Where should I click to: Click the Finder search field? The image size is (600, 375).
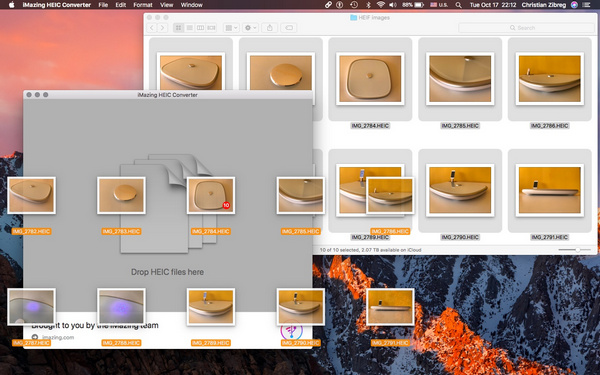[x=526, y=28]
